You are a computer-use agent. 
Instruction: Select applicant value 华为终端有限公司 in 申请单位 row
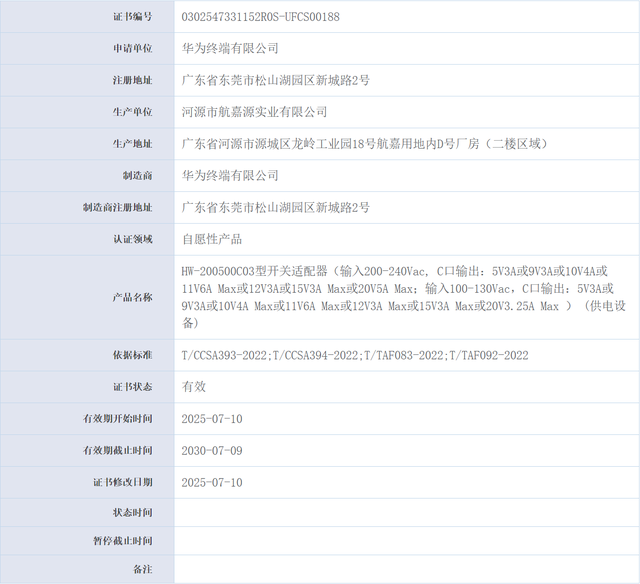pos(230,49)
